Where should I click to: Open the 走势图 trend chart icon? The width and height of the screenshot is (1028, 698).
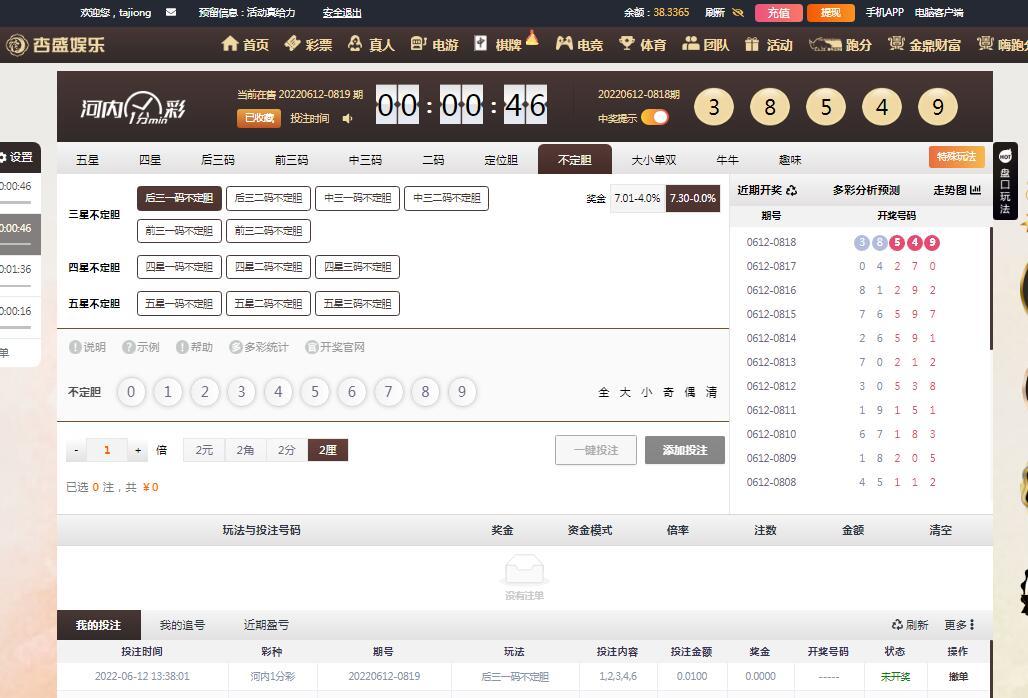click(975, 190)
